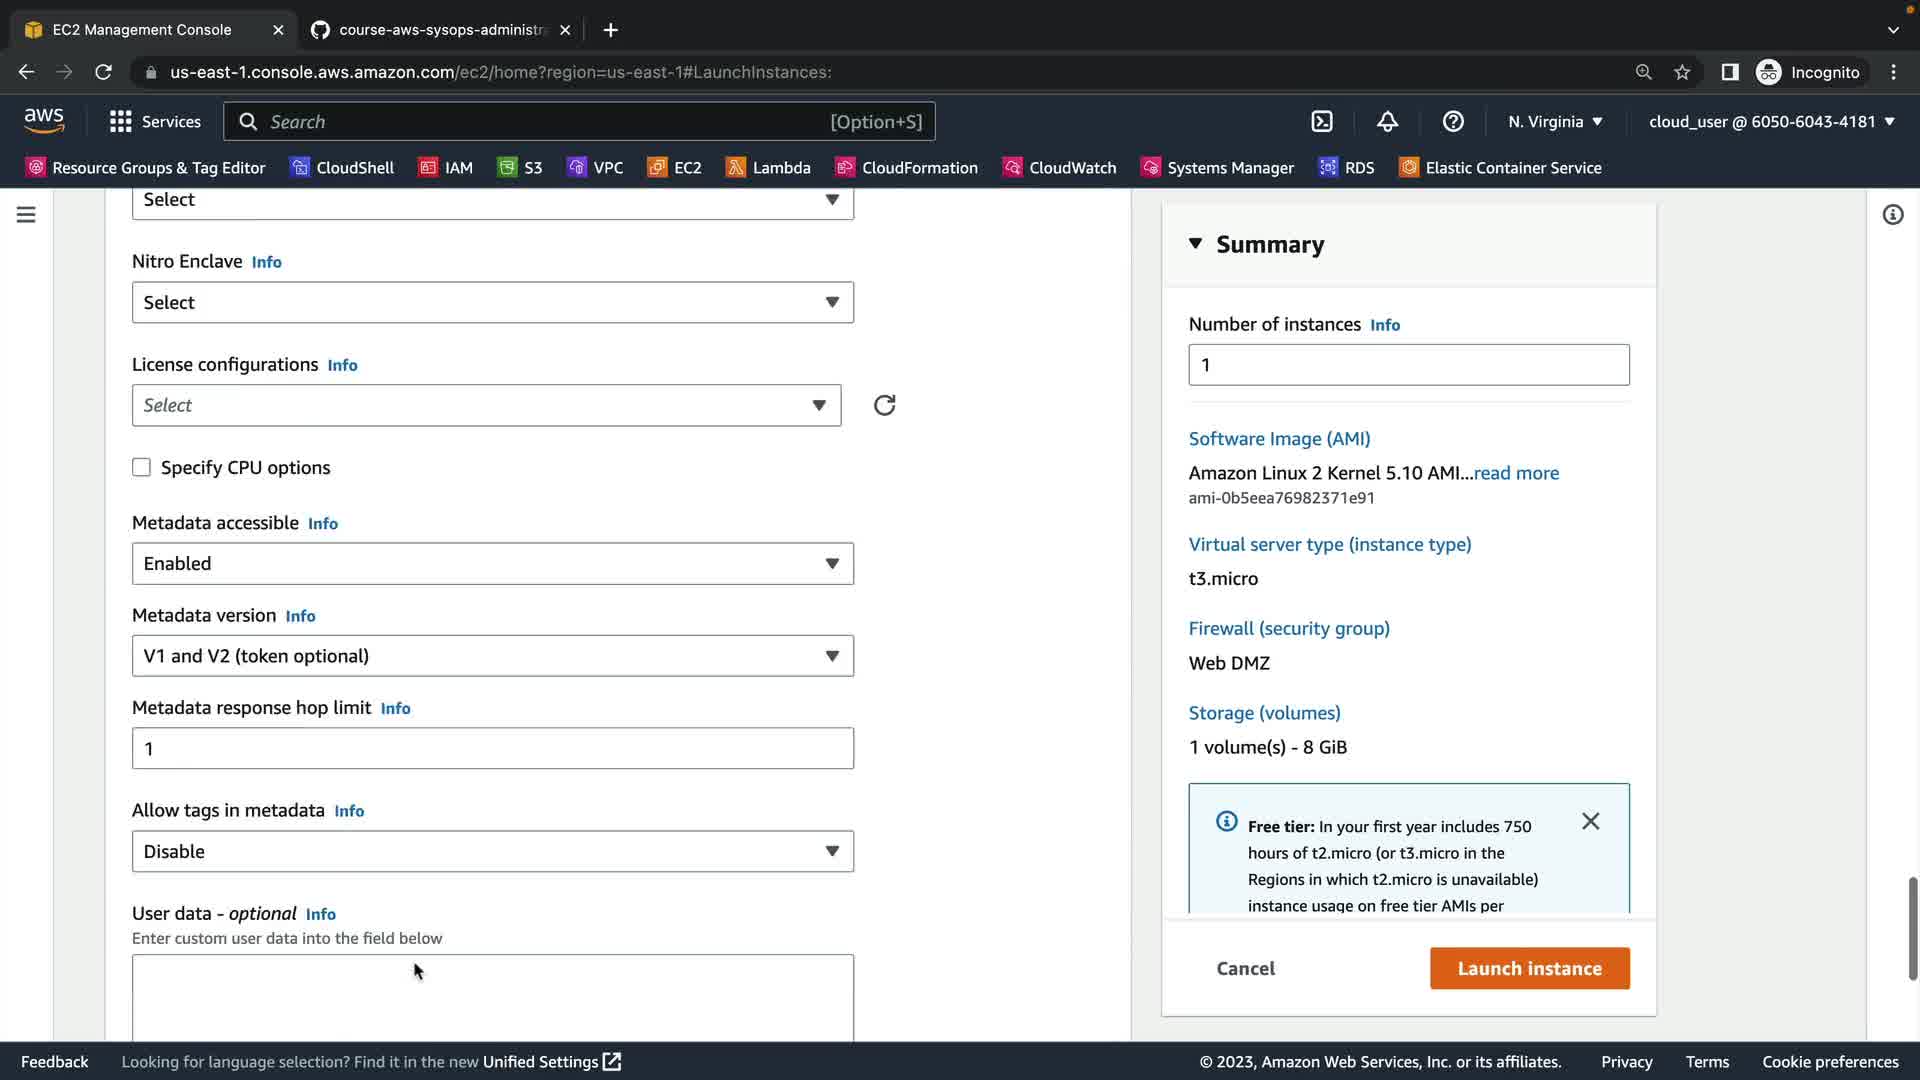This screenshot has height=1080, width=1920.
Task: Collapse the Summary panel
Action: pos(1195,244)
